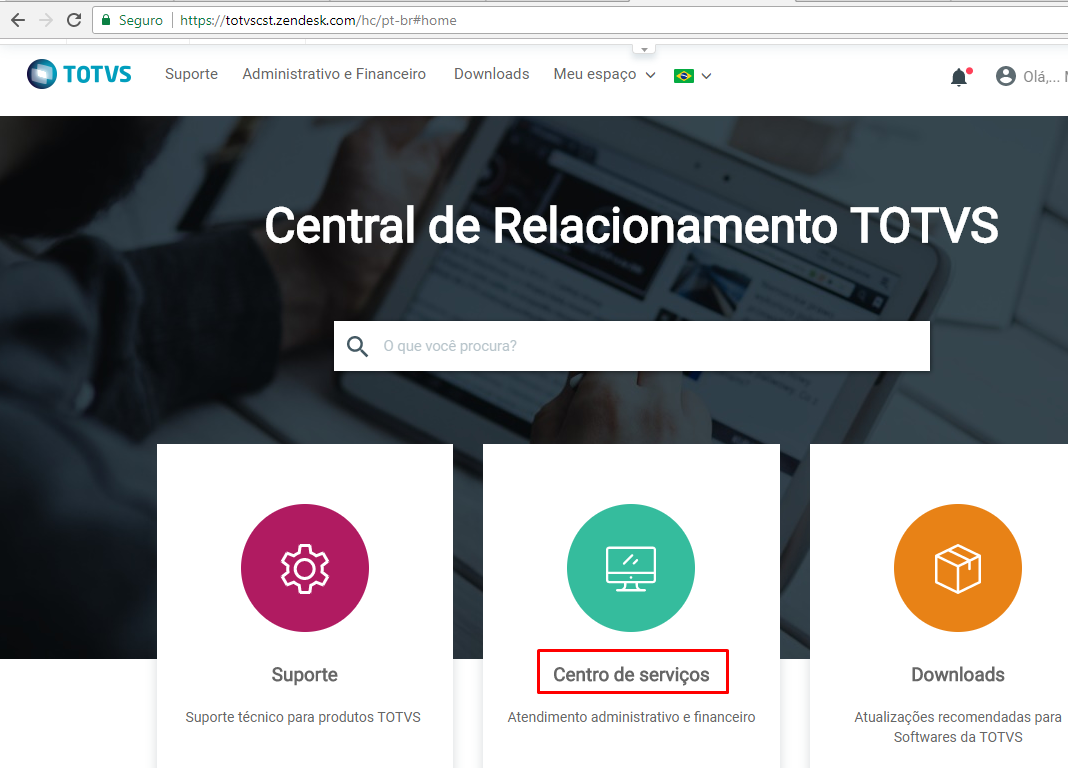Click the browser back arrow

18,20
